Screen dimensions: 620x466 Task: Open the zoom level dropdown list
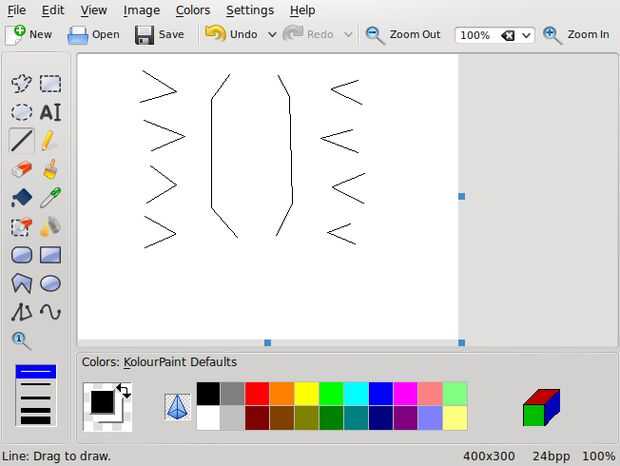526,36
